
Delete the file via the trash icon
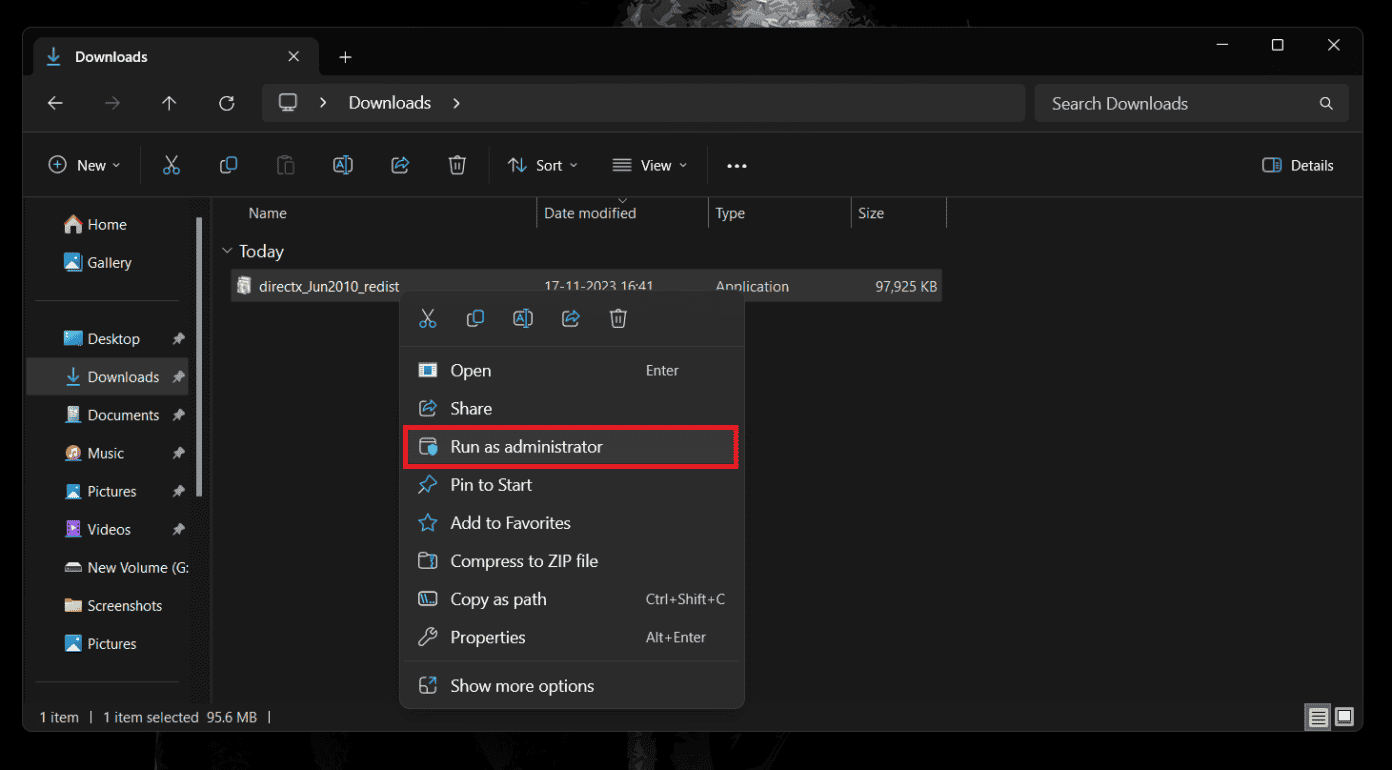pos(457,165)
